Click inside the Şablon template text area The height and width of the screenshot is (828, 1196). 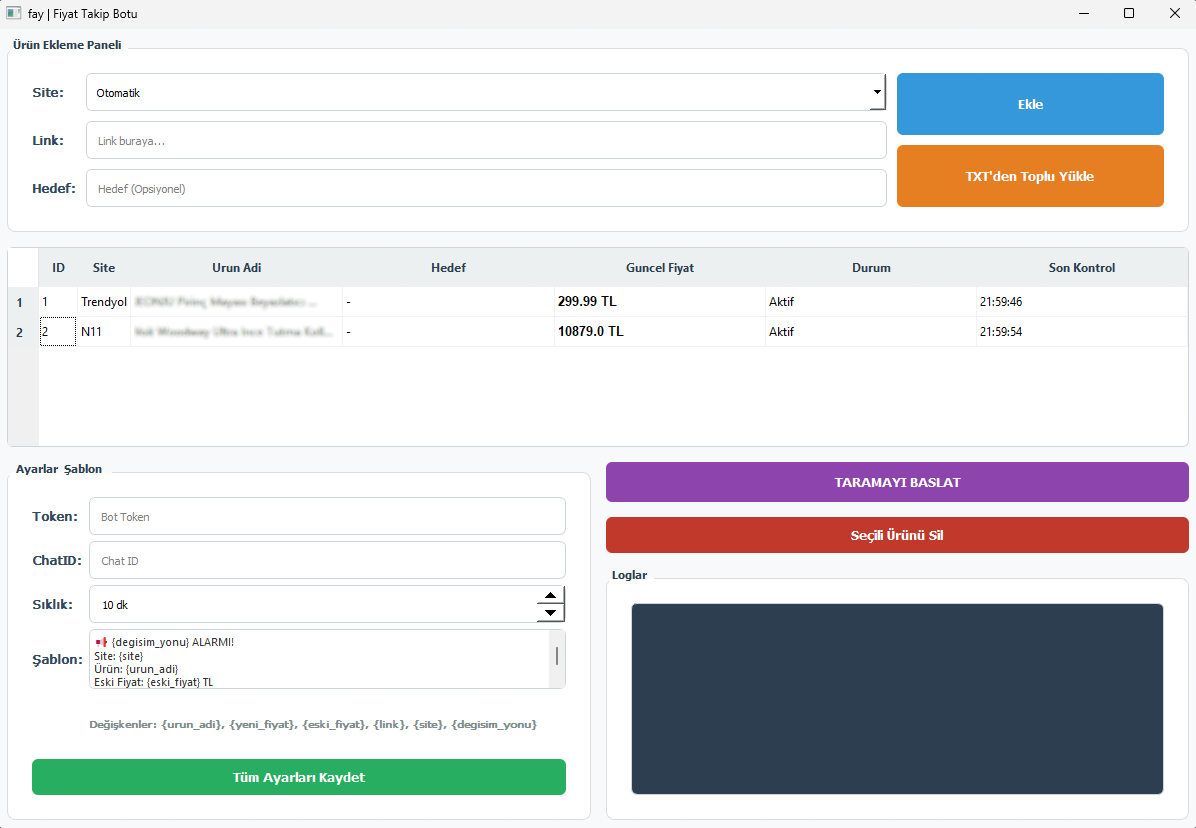point(319,660)
